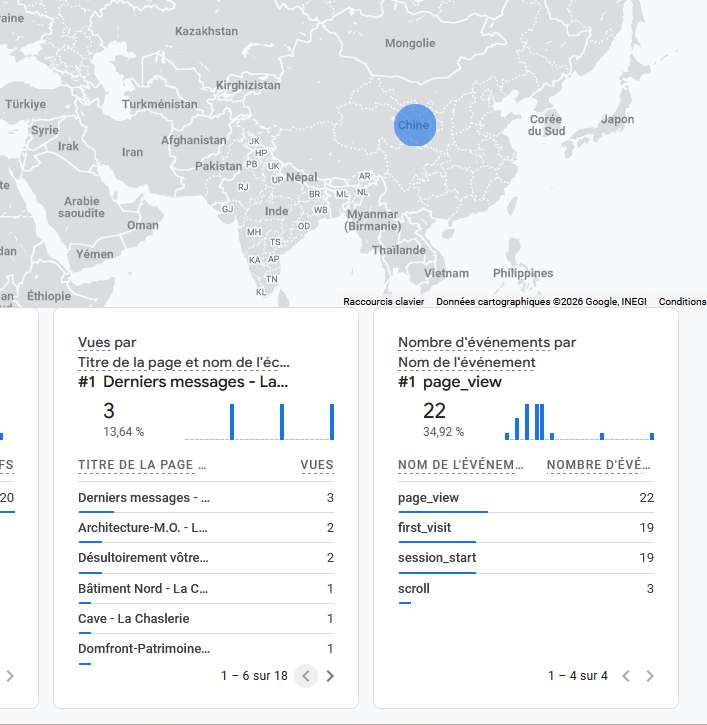The width and height of the screenshot is (707, 725).
Task: Open 'Raccourcis clavier' map link
Action: coord(383,301)
